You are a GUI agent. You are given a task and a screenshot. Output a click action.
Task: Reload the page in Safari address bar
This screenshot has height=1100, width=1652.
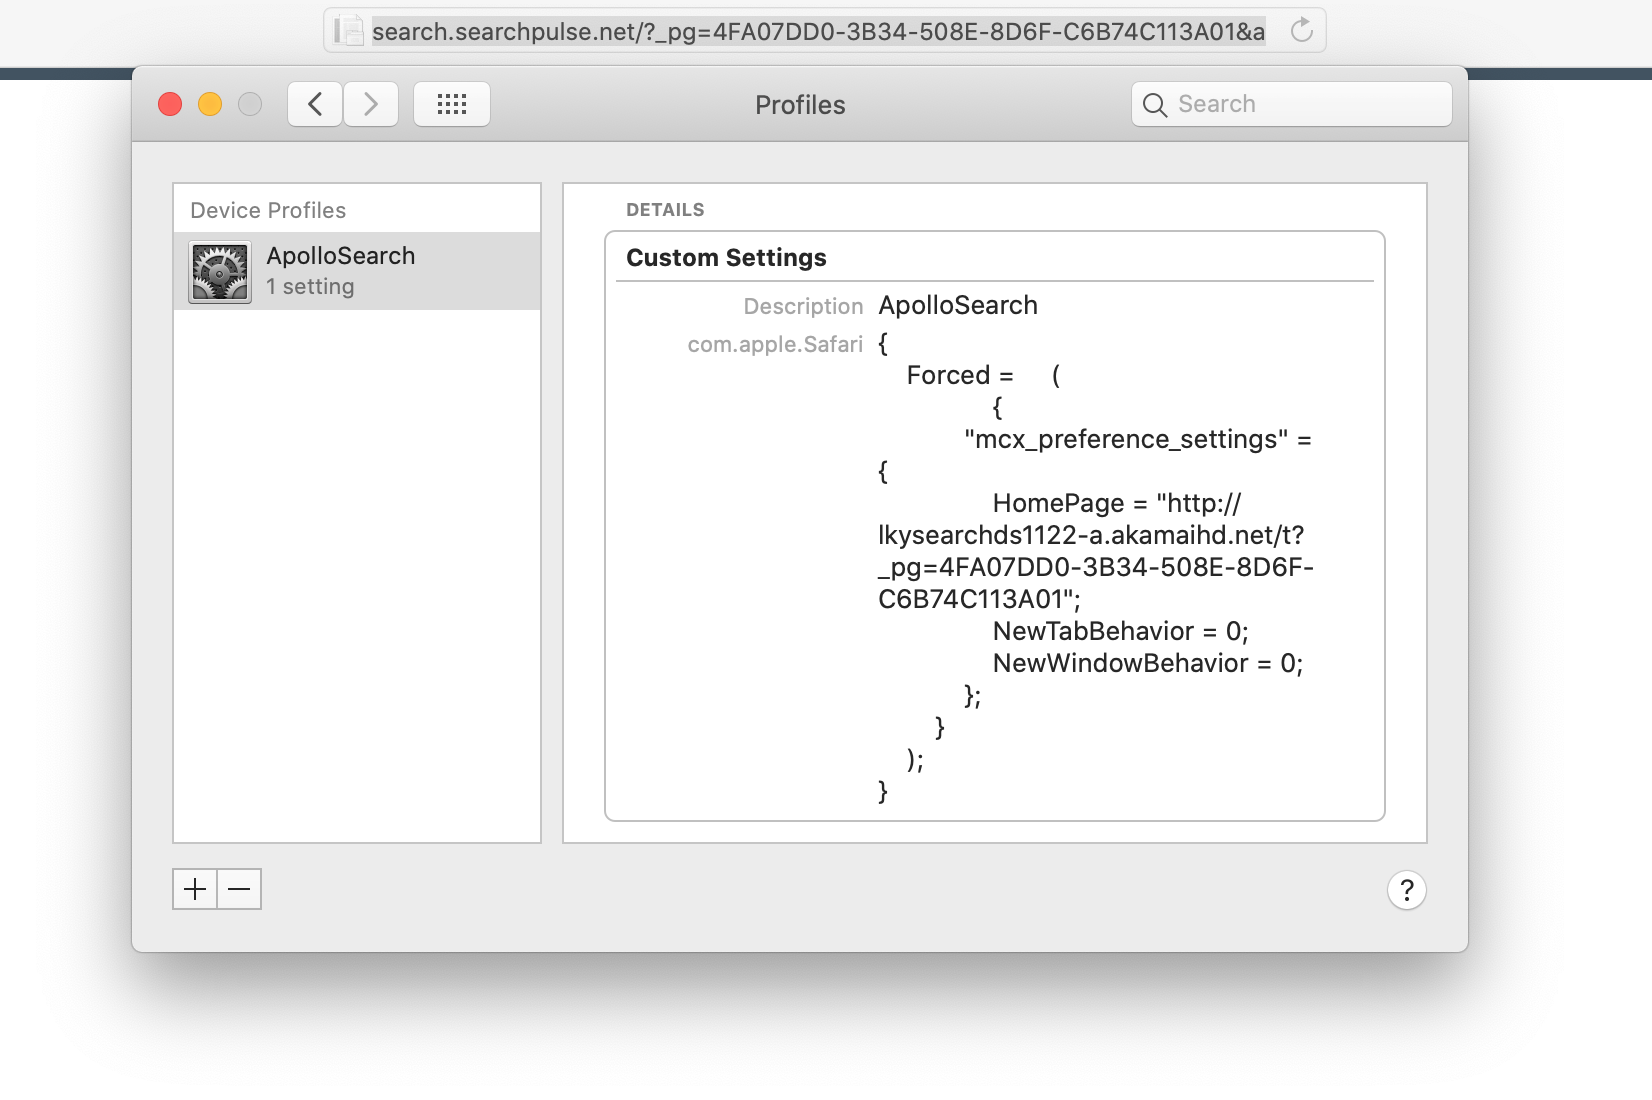pos(1301,30)
